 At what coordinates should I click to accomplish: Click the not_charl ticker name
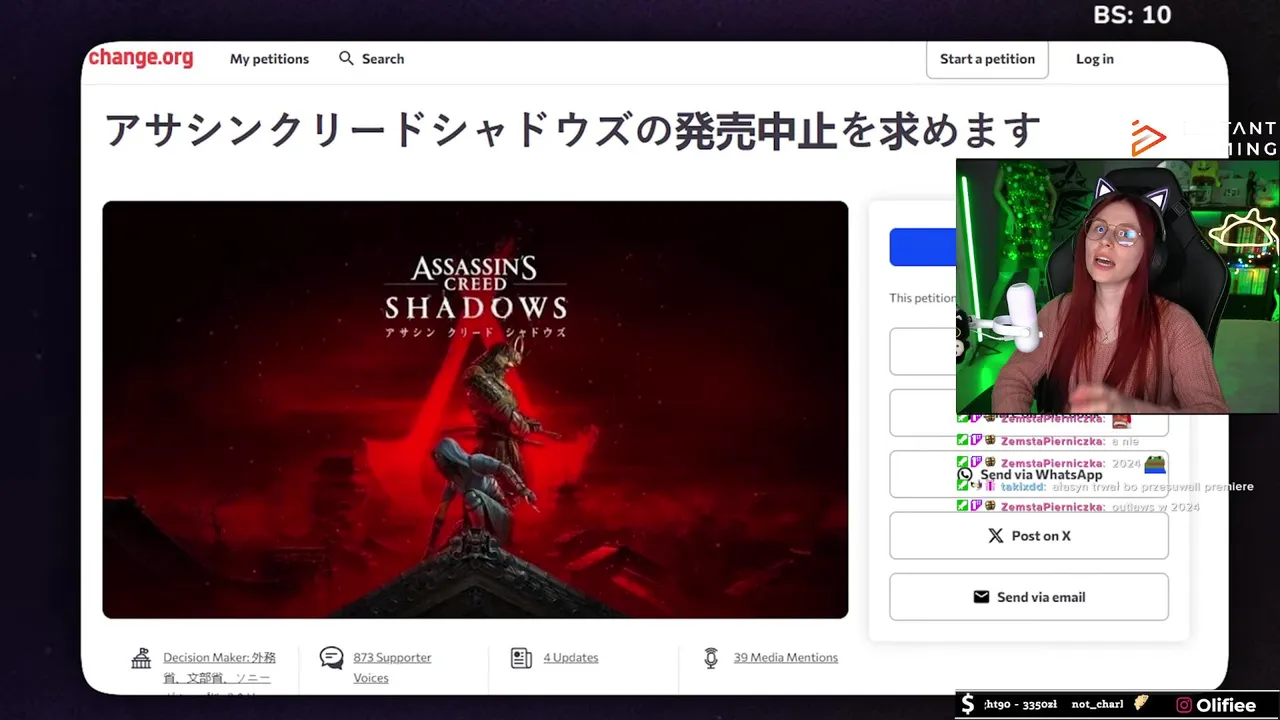1097,705
